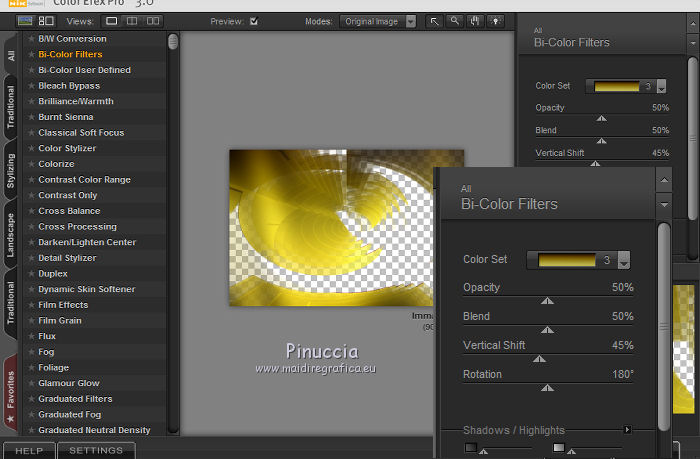The width and height of the screenshot is (700, 459).
Task: Click the SETTINGS button
Action: click(x=96, y=451)
